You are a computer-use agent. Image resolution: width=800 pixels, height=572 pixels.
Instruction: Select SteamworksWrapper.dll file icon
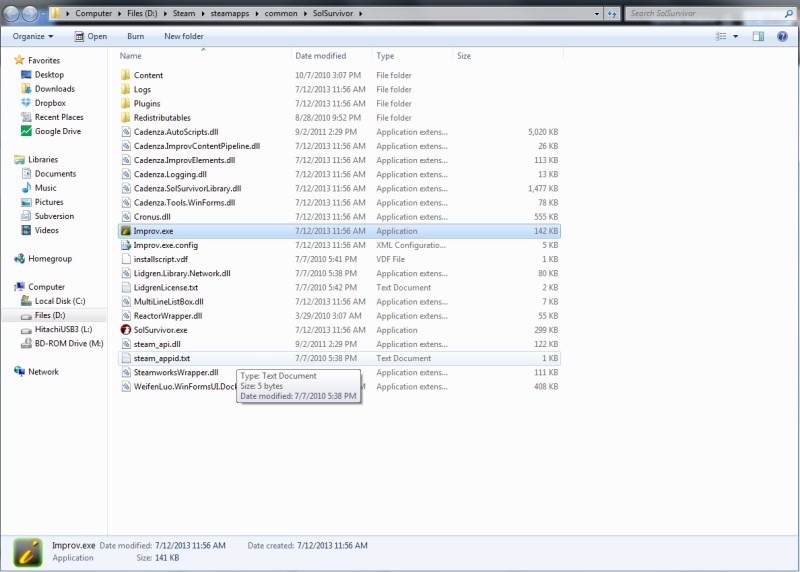126,372
